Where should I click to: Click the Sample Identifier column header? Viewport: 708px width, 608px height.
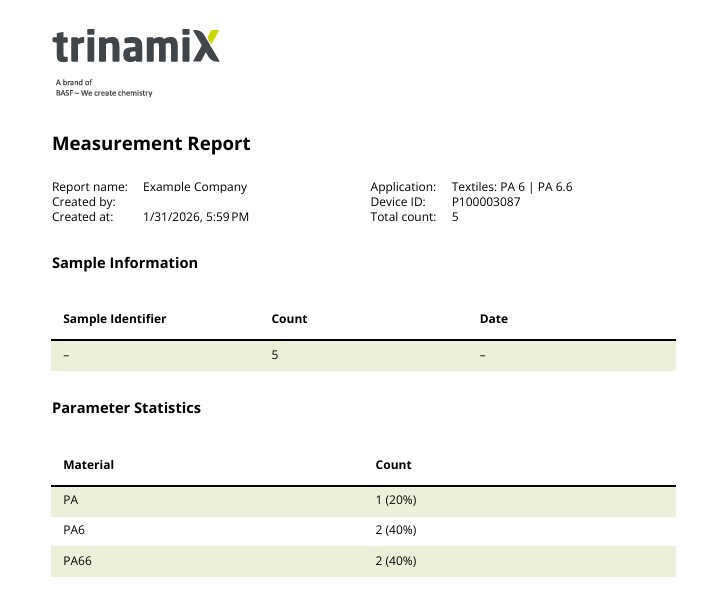click(x=114, y=319)
